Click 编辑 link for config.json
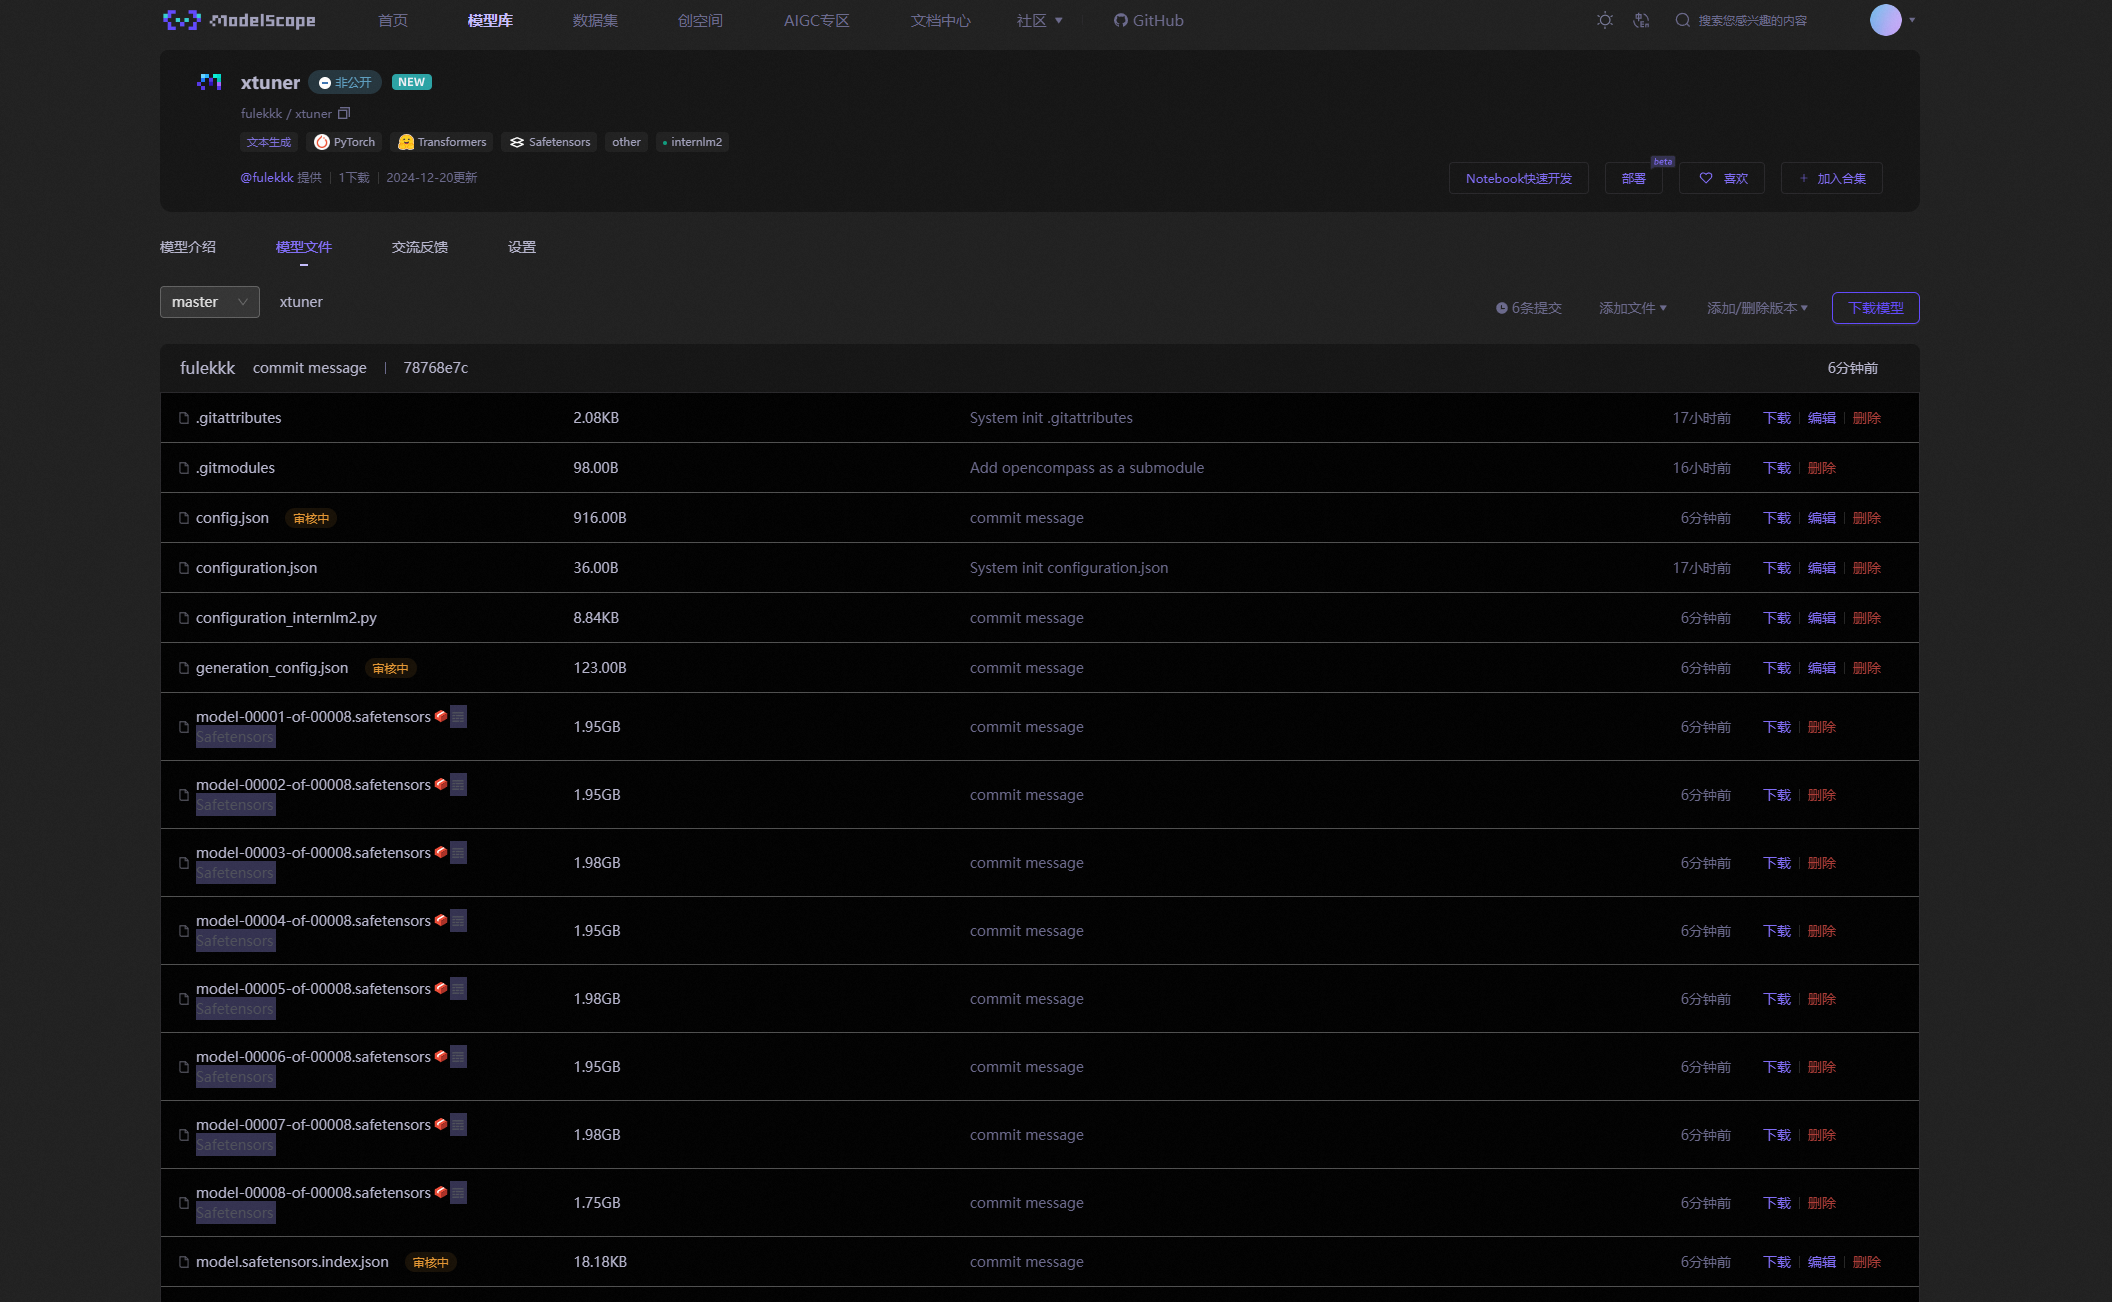The image size is (2112, 1302). pos(1821,518)
